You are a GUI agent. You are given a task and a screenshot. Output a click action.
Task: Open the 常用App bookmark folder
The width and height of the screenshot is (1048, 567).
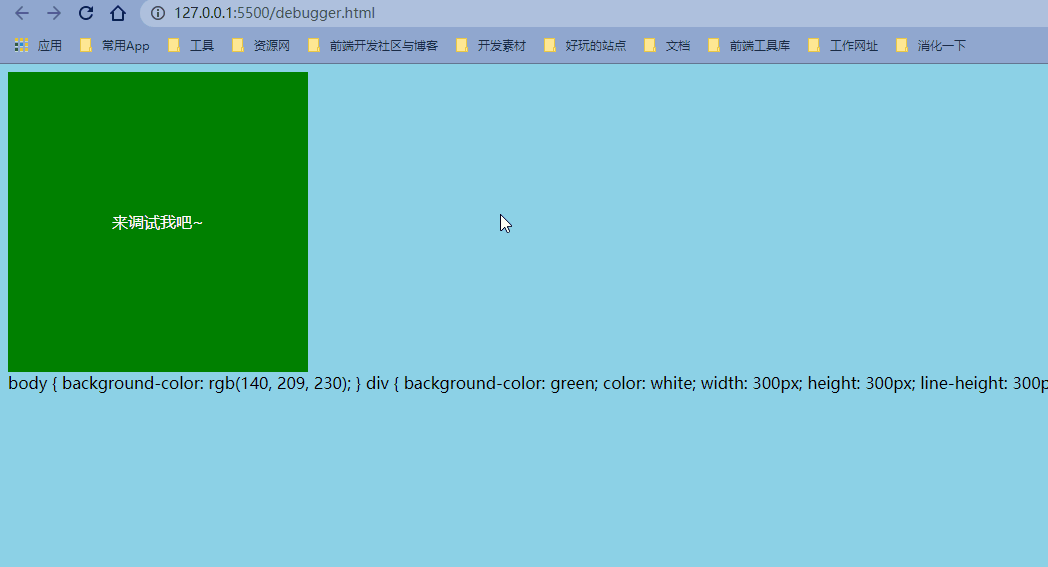[115, 45]
